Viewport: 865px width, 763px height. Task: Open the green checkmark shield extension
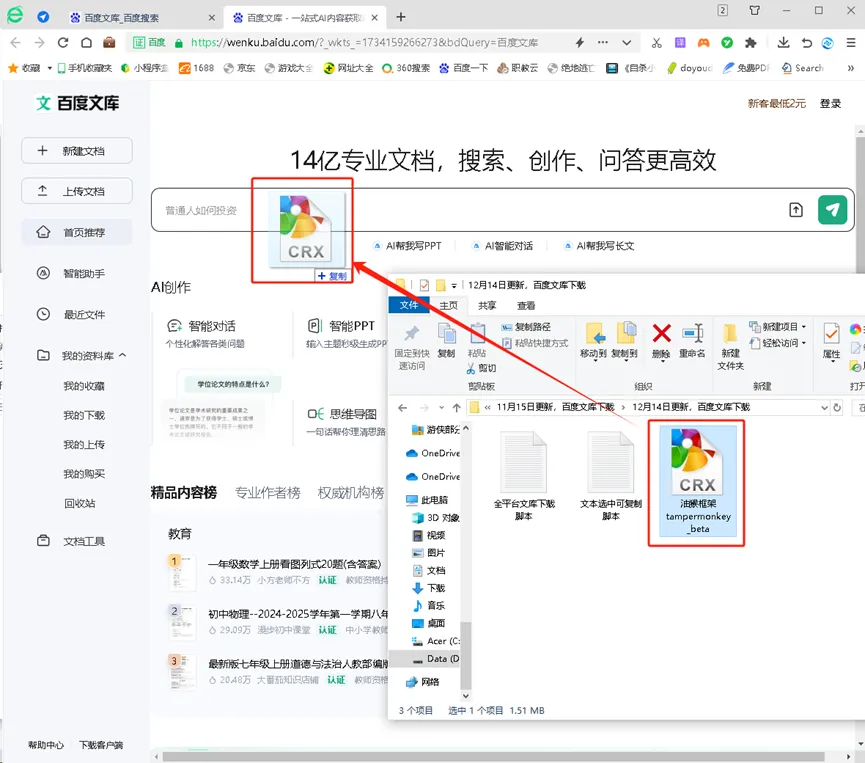727,42
